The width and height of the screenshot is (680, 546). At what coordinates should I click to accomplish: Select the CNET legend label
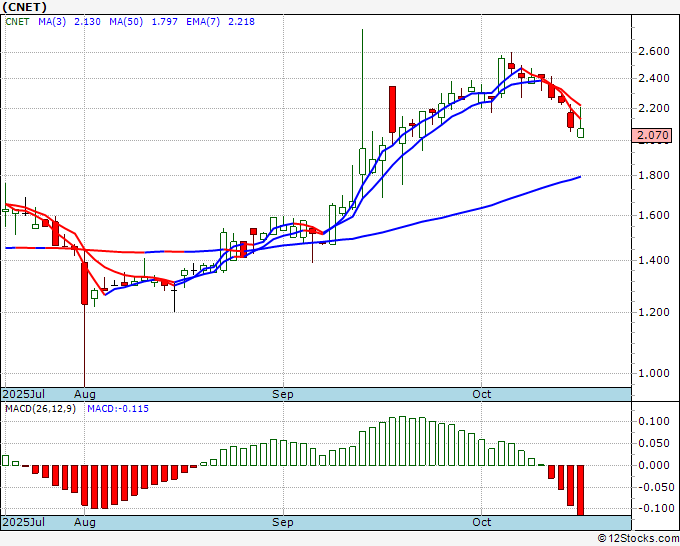tap(17, 22)
